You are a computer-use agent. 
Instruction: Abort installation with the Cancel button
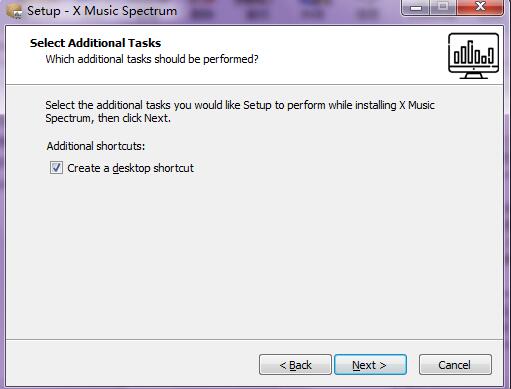point(455,365)
